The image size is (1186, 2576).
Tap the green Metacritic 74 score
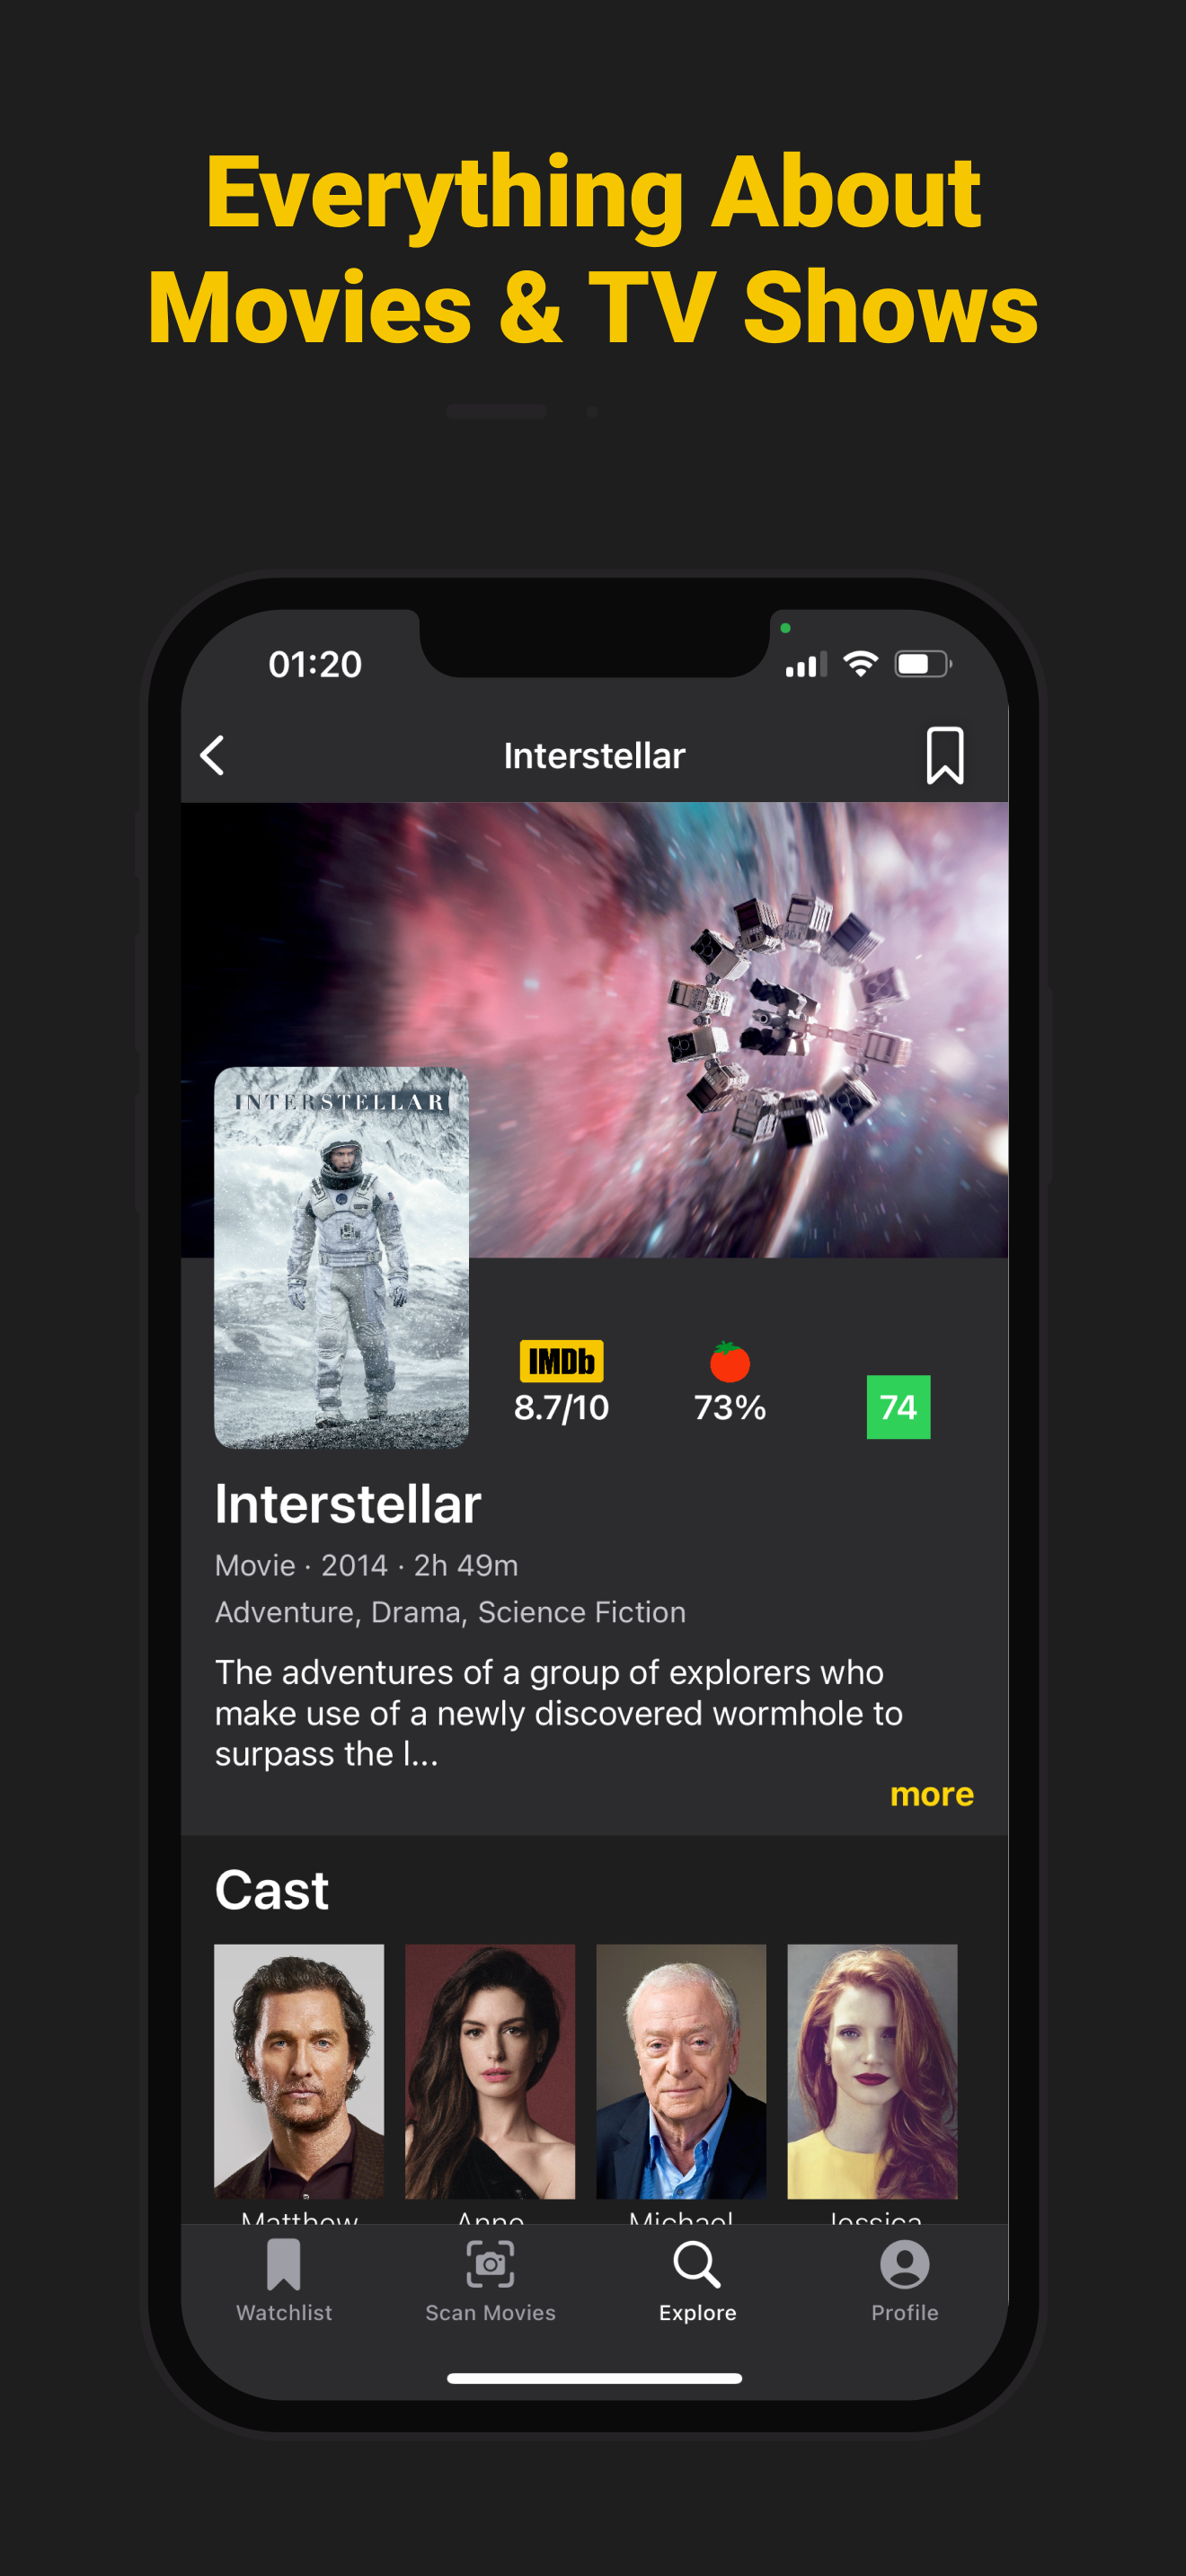[x=898, y=1406]
